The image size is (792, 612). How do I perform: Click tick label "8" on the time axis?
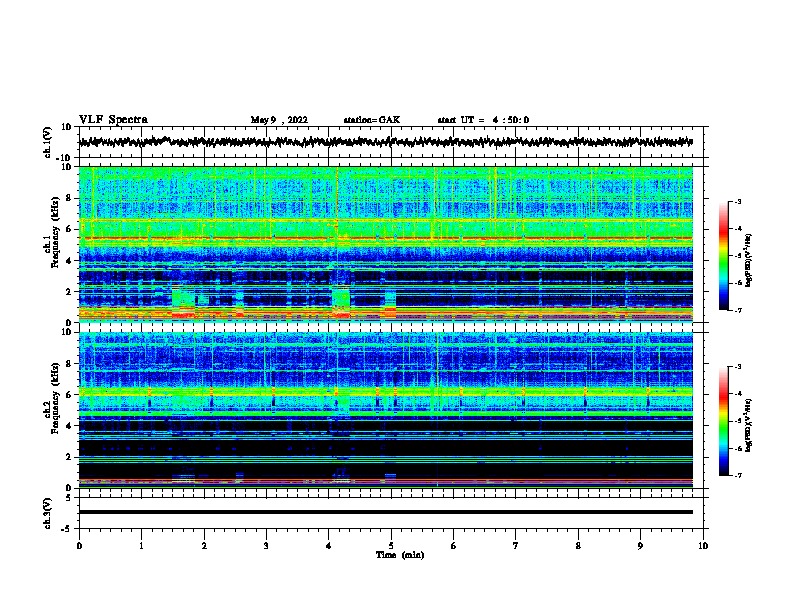[x=578, y=546]
